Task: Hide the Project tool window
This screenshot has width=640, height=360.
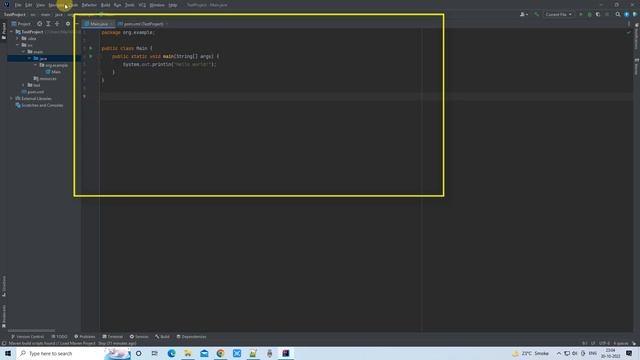Action: [76, 24]
